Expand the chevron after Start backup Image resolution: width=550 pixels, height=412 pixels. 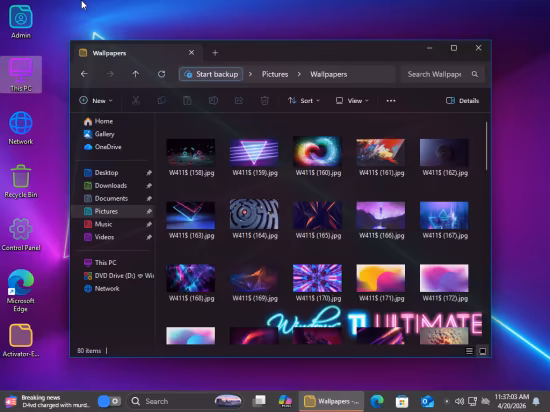point(250,74)
